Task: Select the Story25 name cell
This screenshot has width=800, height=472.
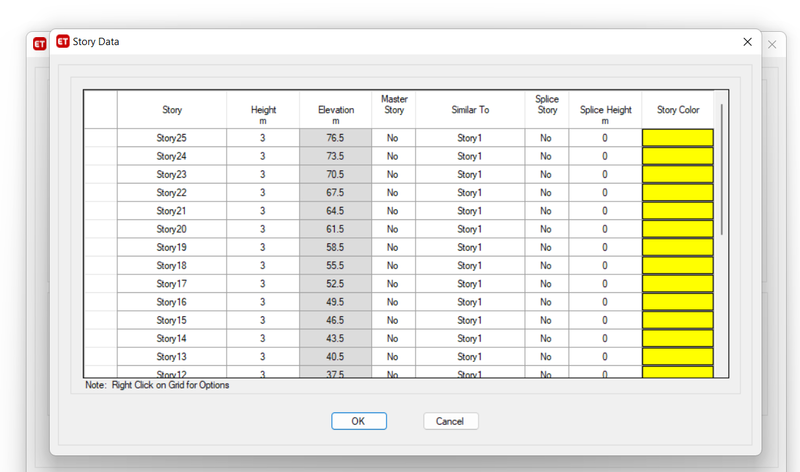Action: click(172, 138)
